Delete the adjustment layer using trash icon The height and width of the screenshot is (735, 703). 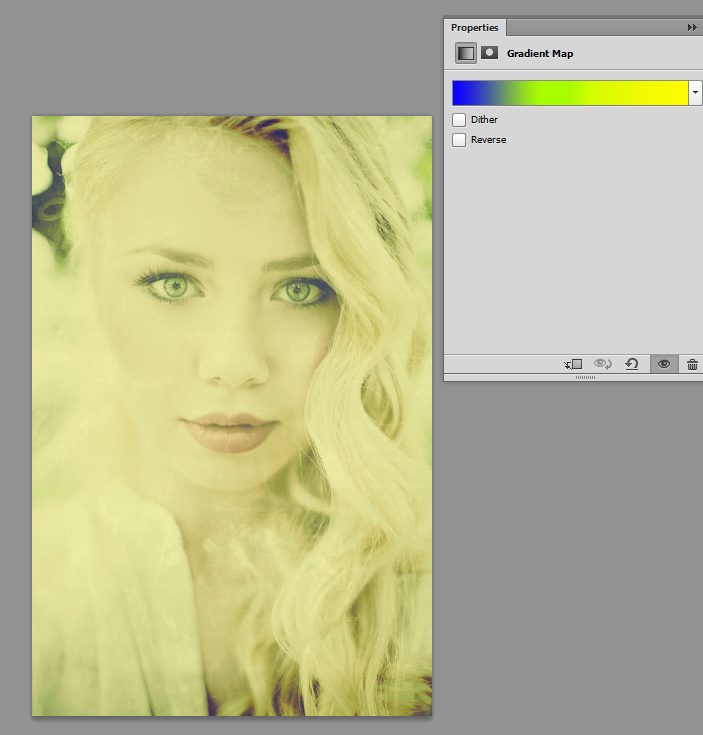(x=692, y=365)
